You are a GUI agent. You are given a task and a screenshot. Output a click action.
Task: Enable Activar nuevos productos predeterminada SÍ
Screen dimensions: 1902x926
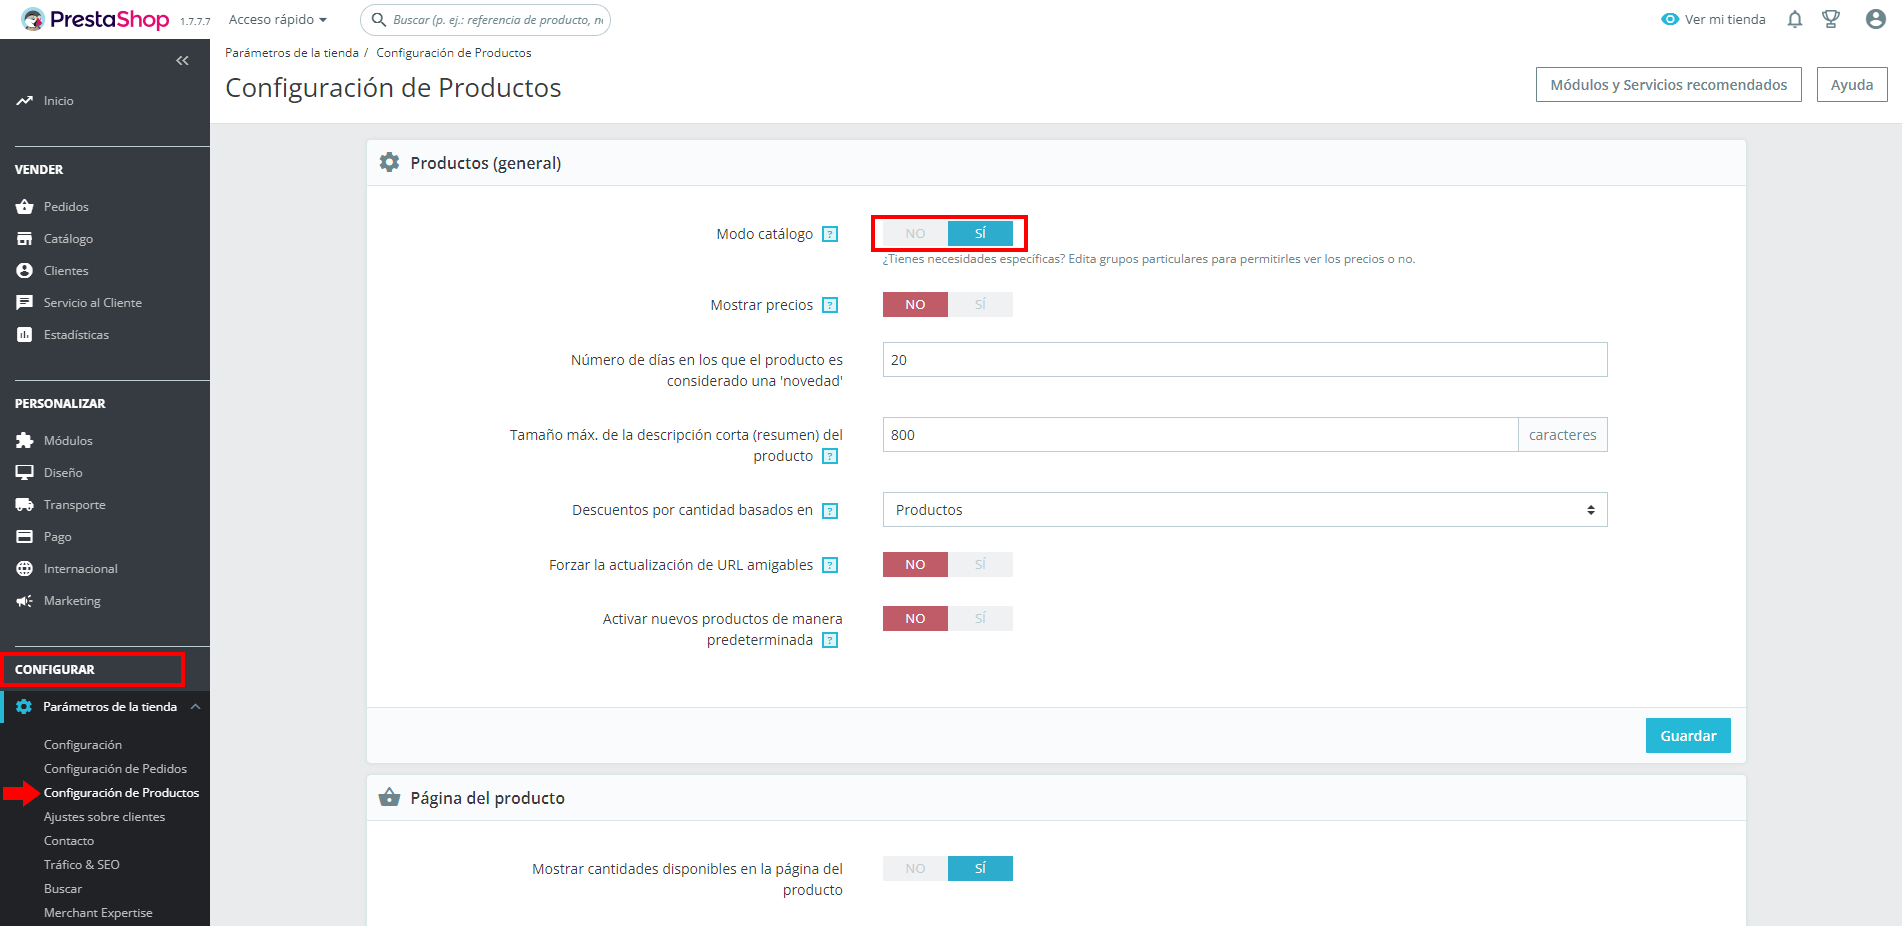click(980, 619)
